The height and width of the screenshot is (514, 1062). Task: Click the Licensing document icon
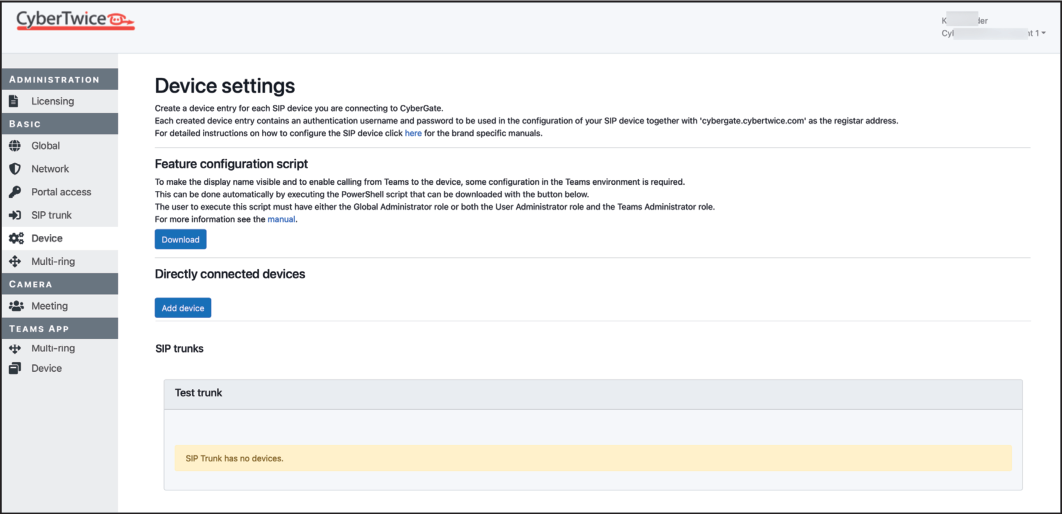tap(14, 102)
